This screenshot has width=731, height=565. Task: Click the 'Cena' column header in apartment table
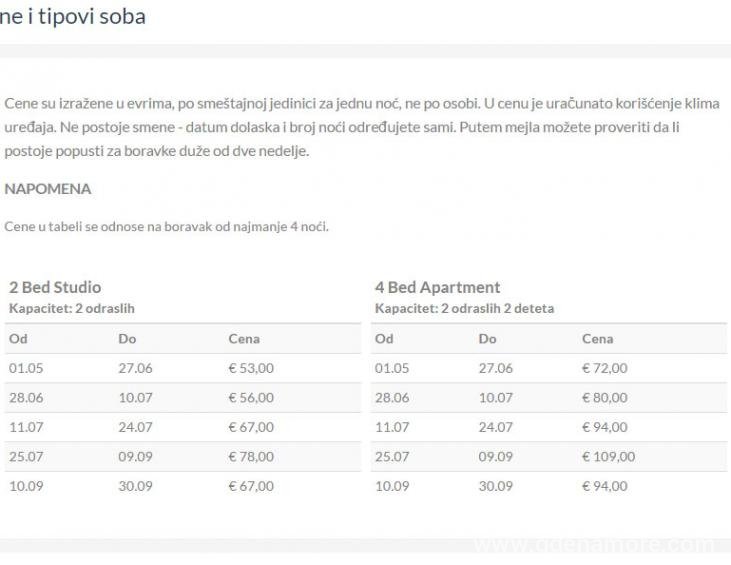pyautogui.click(x=597, y=339)
